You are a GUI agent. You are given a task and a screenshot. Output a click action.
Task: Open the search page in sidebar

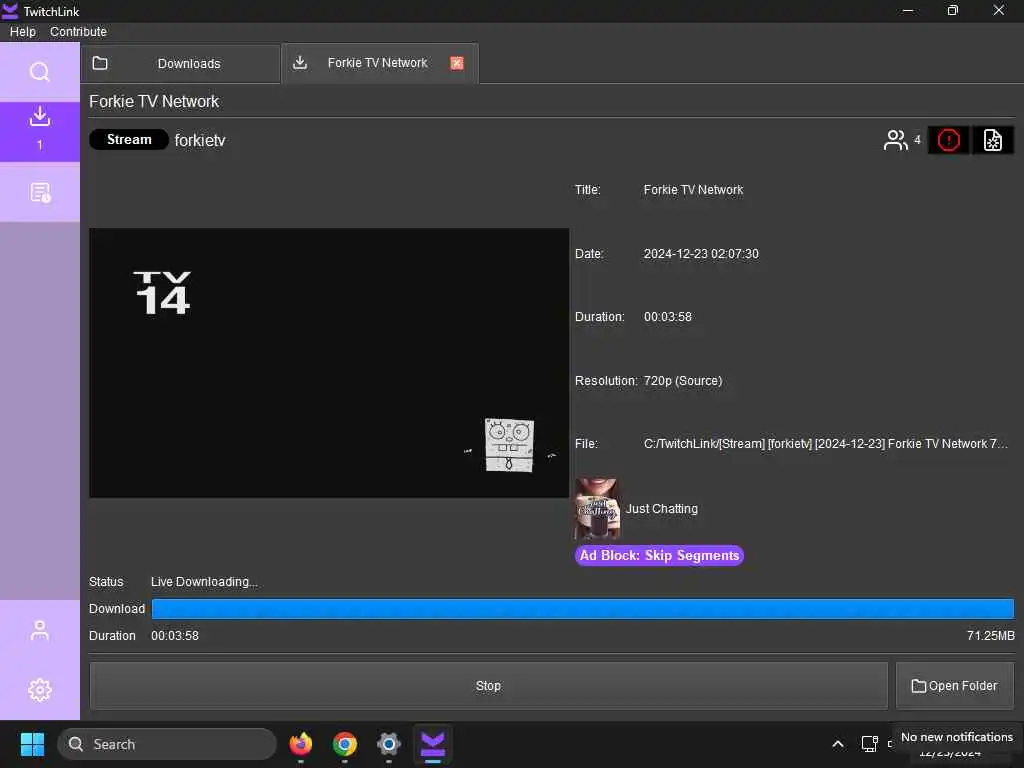pos(40,71)
